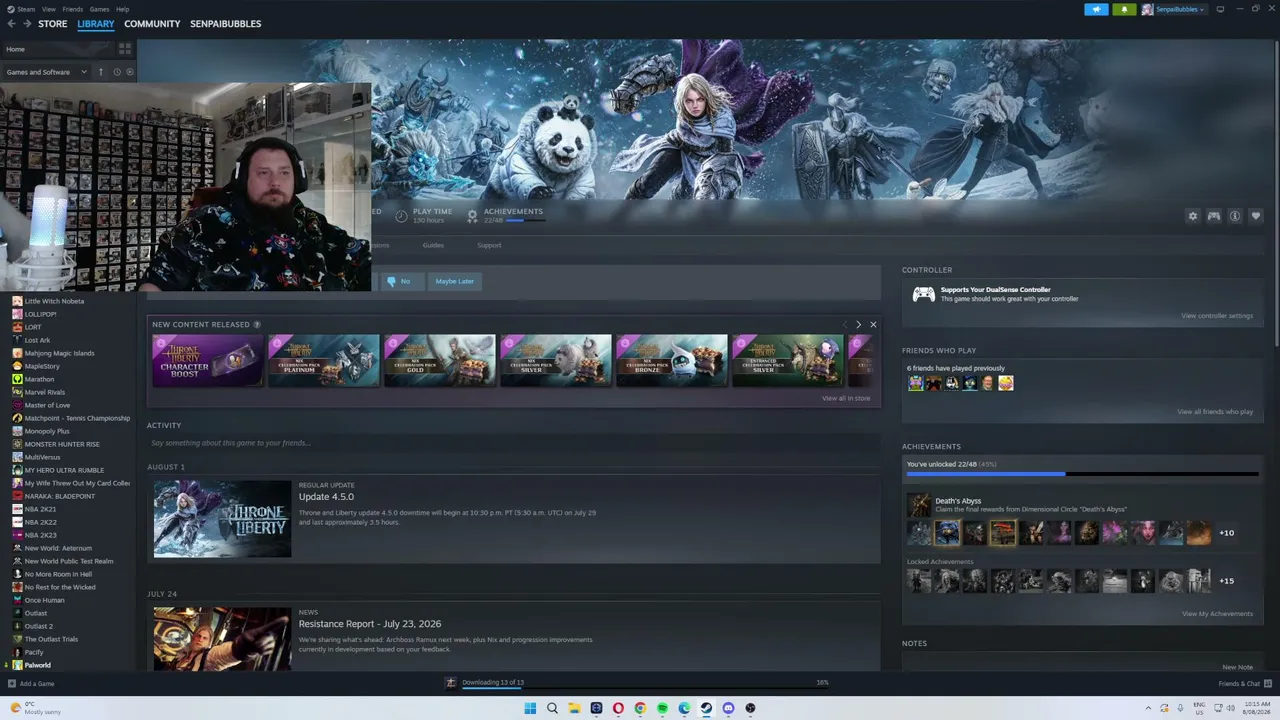Open the New Content Released help icon
The width and height of the screenshot is (1280, 720).
click(257, 324)
